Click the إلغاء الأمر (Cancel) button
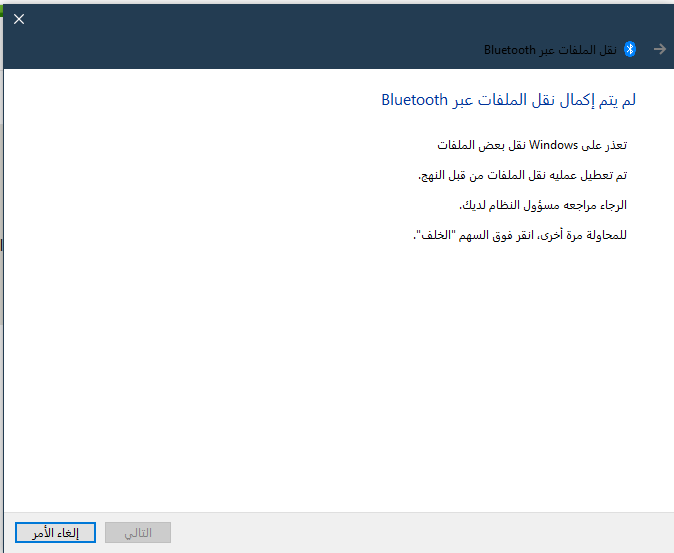This screenshot has height=553, width=674. (55, 533)
